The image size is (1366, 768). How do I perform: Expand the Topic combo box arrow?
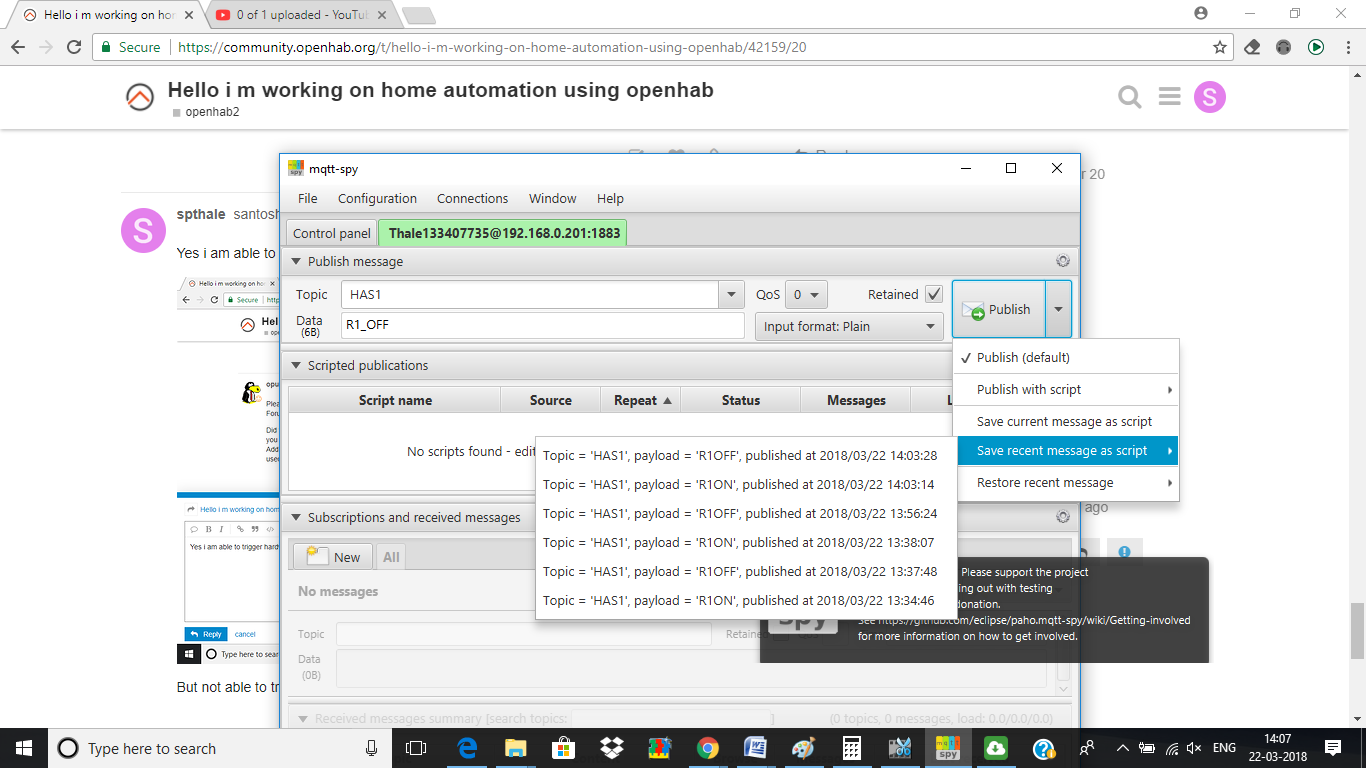732,295
